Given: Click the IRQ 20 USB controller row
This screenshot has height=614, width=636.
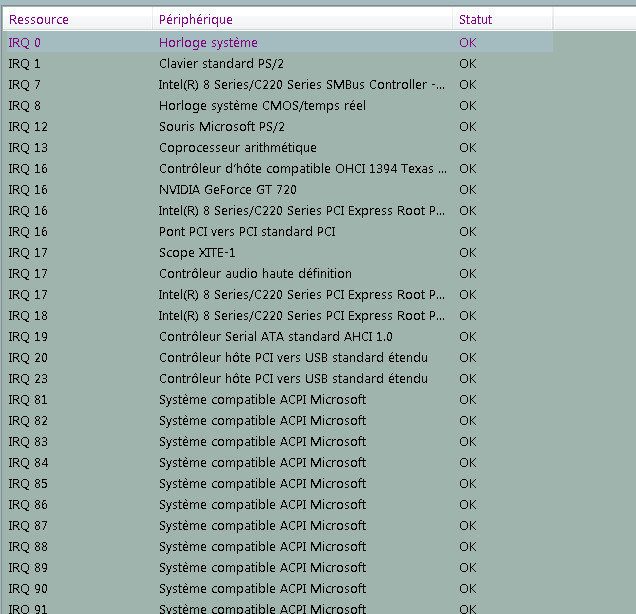Looking at the screenshot, I should (292, 357).
